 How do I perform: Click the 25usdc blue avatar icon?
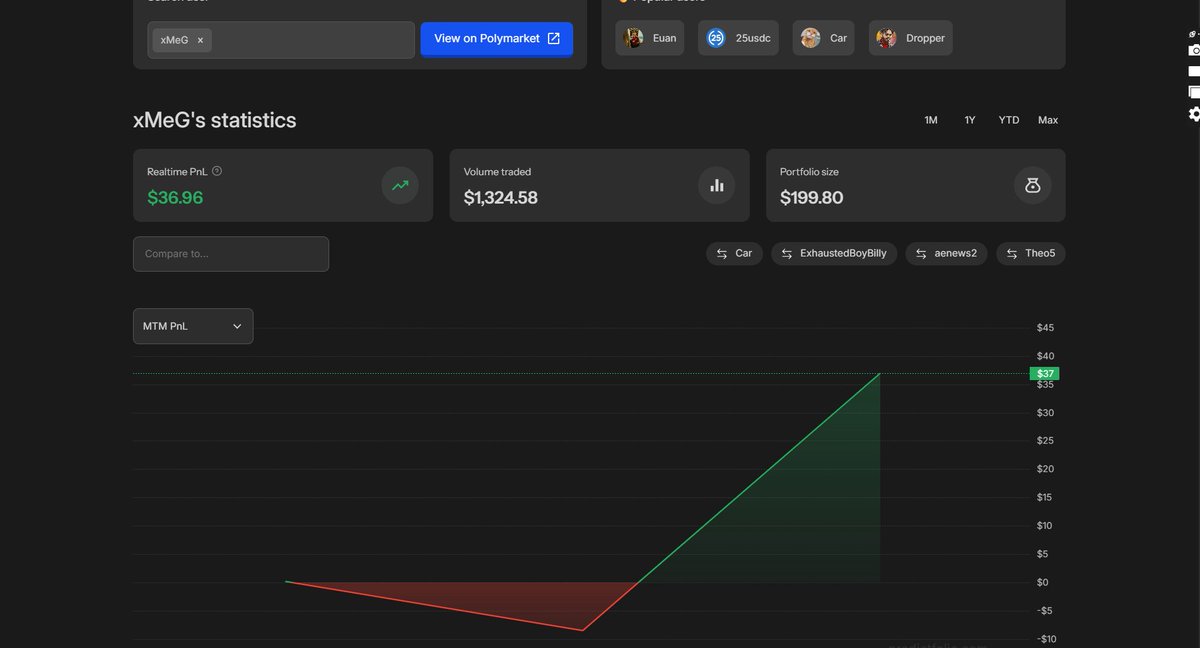click(716, 38)
